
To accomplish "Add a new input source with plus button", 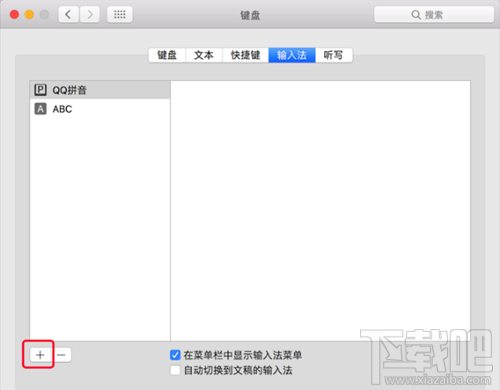I will 40,355.
